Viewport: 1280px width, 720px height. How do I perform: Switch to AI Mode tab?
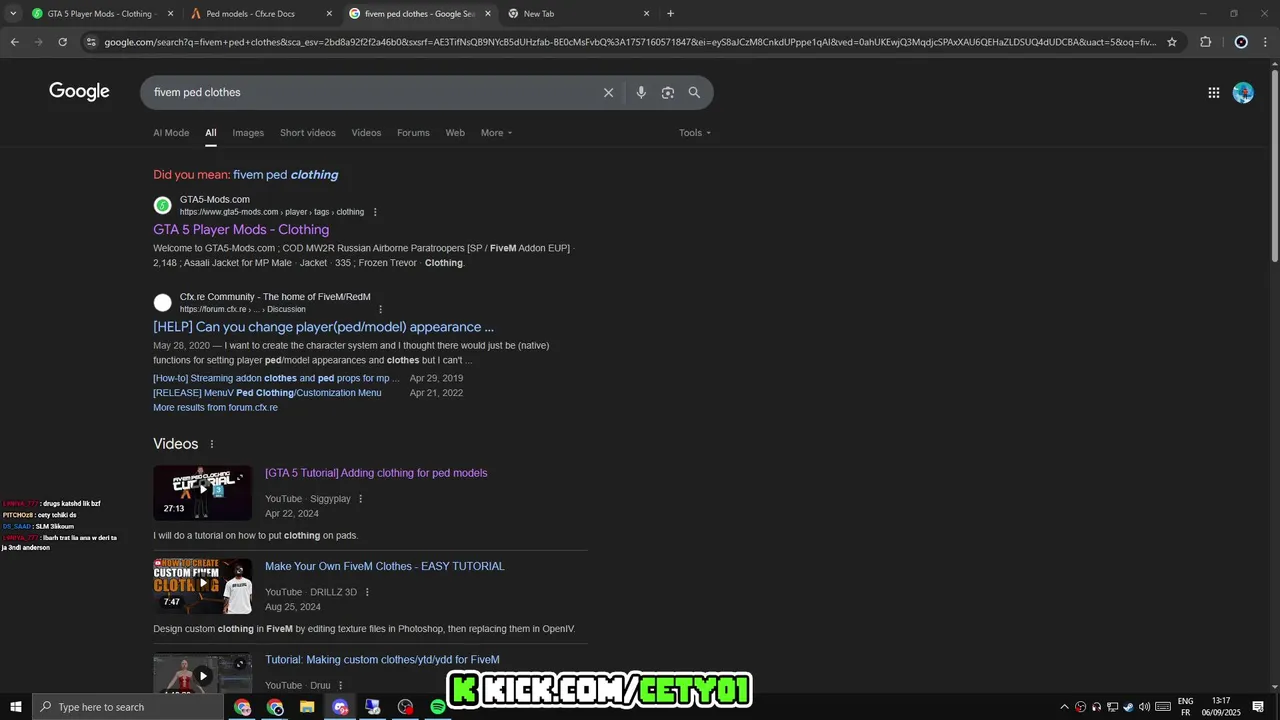pyautogui.click(x=171, y=133)
